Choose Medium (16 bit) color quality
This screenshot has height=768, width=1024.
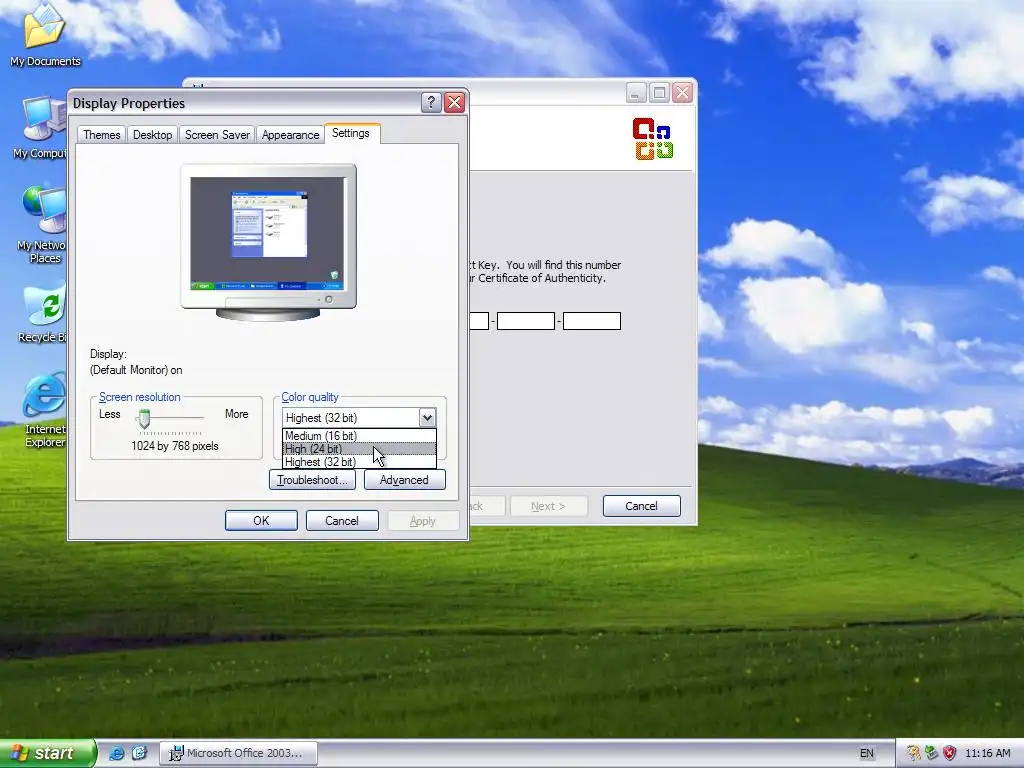pyautogui.click(x=359, y=436)
